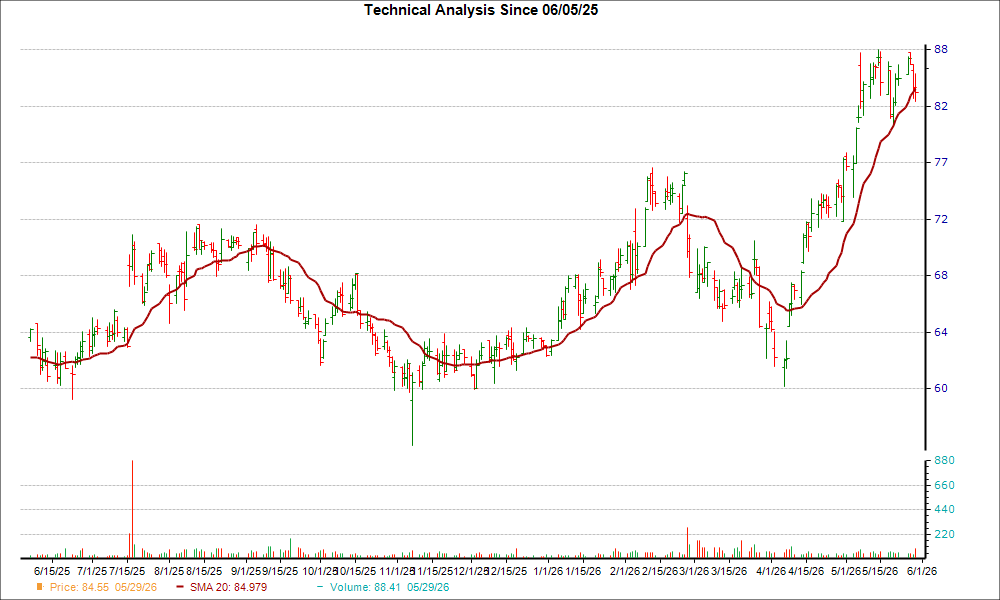Click the 7/1/25 date label
This screenshot has height=600, width=1000.
click(92, 571)
